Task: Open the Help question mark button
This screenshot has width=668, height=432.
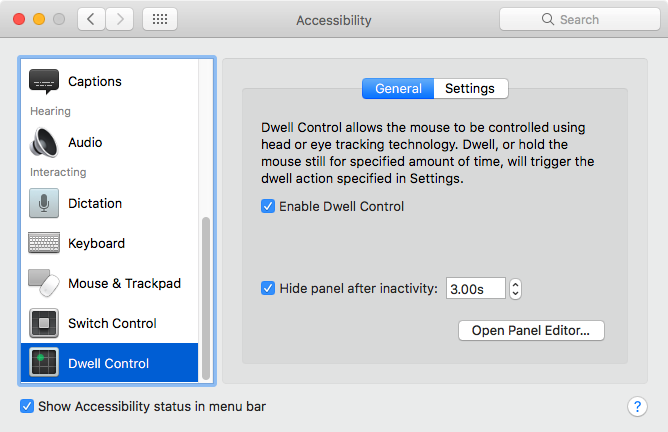Action: 637,406
